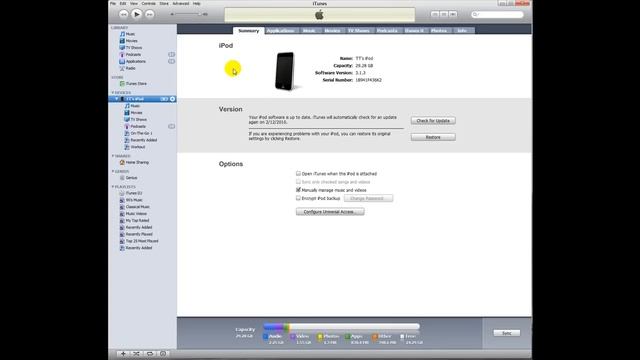Select Music in the Library section
Screen dimensions: 640x360
127,34
